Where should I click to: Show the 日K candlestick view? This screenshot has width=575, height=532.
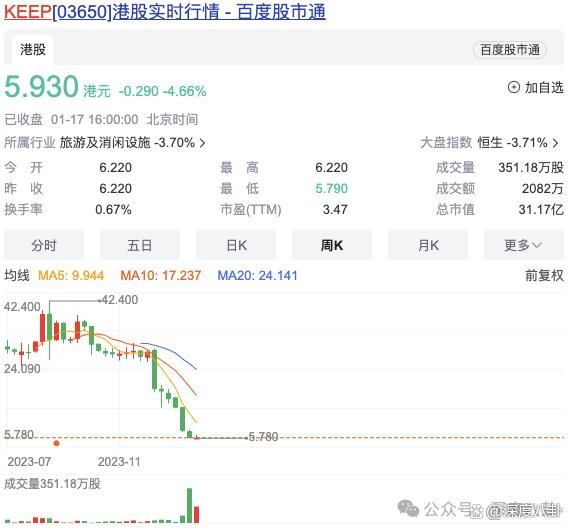[236, 245]
